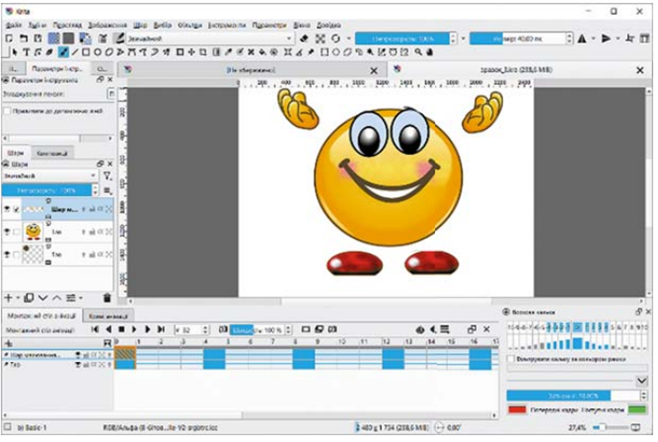The image size is (658, 442).
Task: Open the layer blending mode dropdown
Action: tap(50, 175)
